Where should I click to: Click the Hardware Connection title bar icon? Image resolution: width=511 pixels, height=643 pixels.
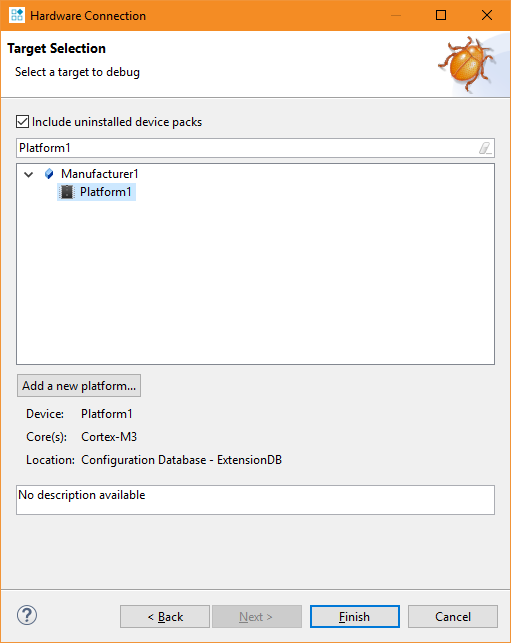pyautogui.click(x=17, y=15)
